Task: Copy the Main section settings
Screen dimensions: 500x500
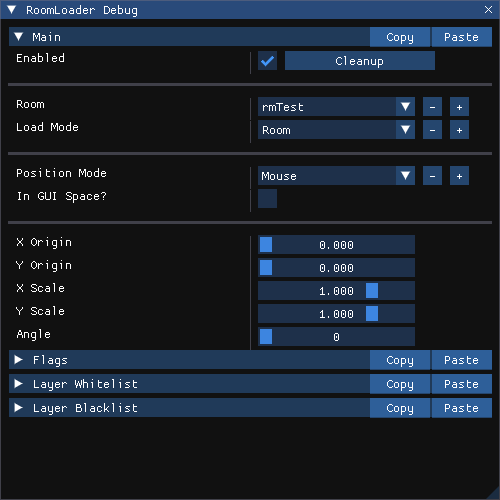Action: tap(400, 37)
